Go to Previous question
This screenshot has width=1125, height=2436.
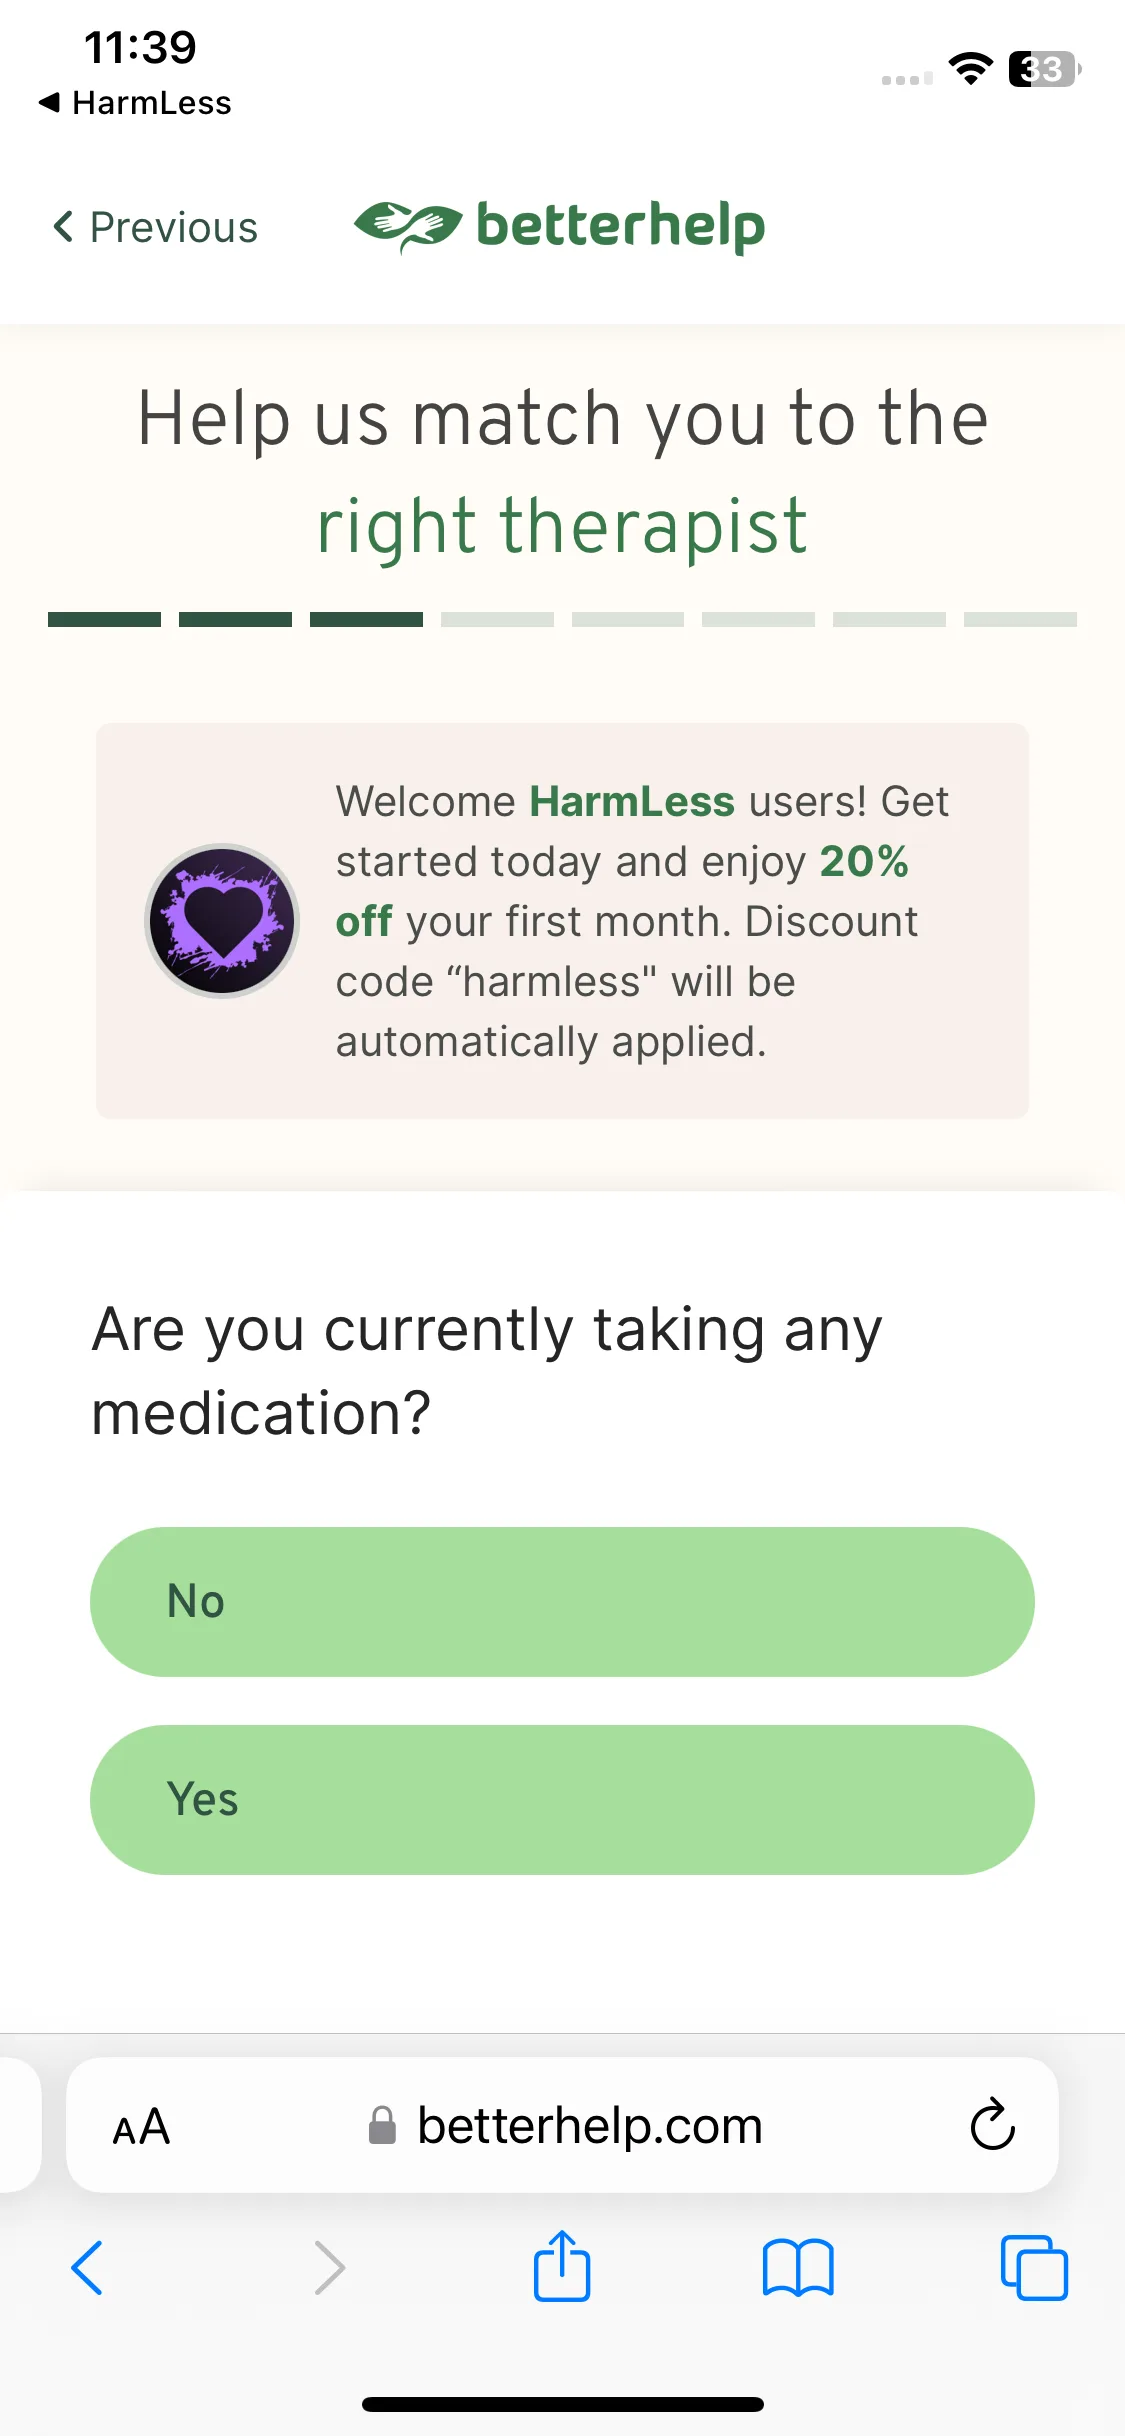pos(155,227)
